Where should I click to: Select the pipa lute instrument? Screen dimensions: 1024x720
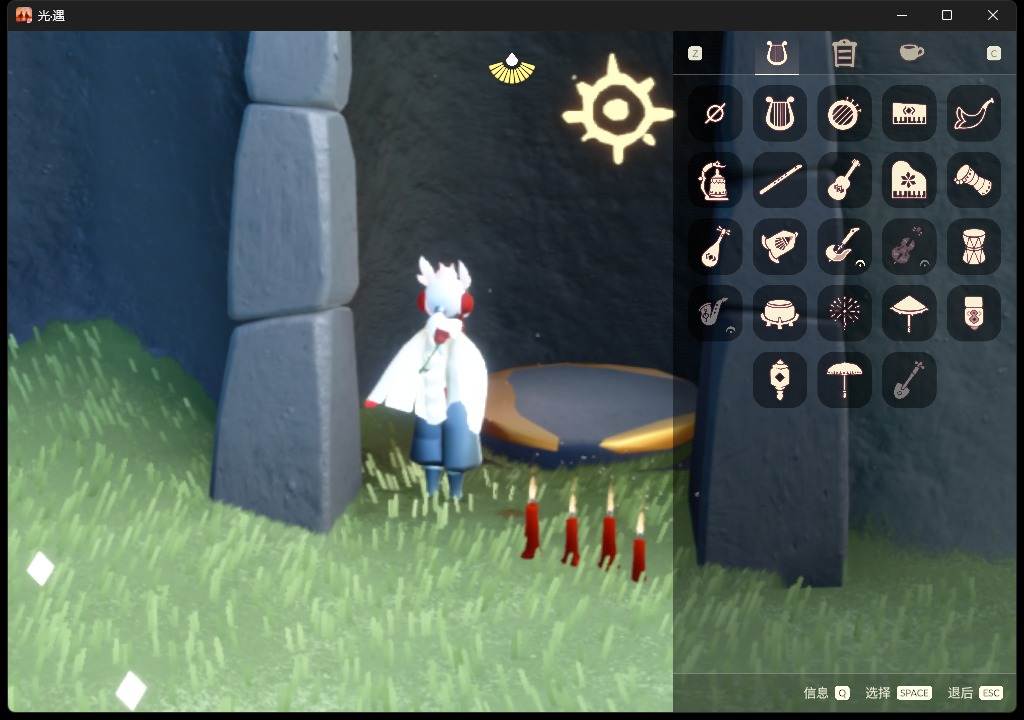coord(715,247)
